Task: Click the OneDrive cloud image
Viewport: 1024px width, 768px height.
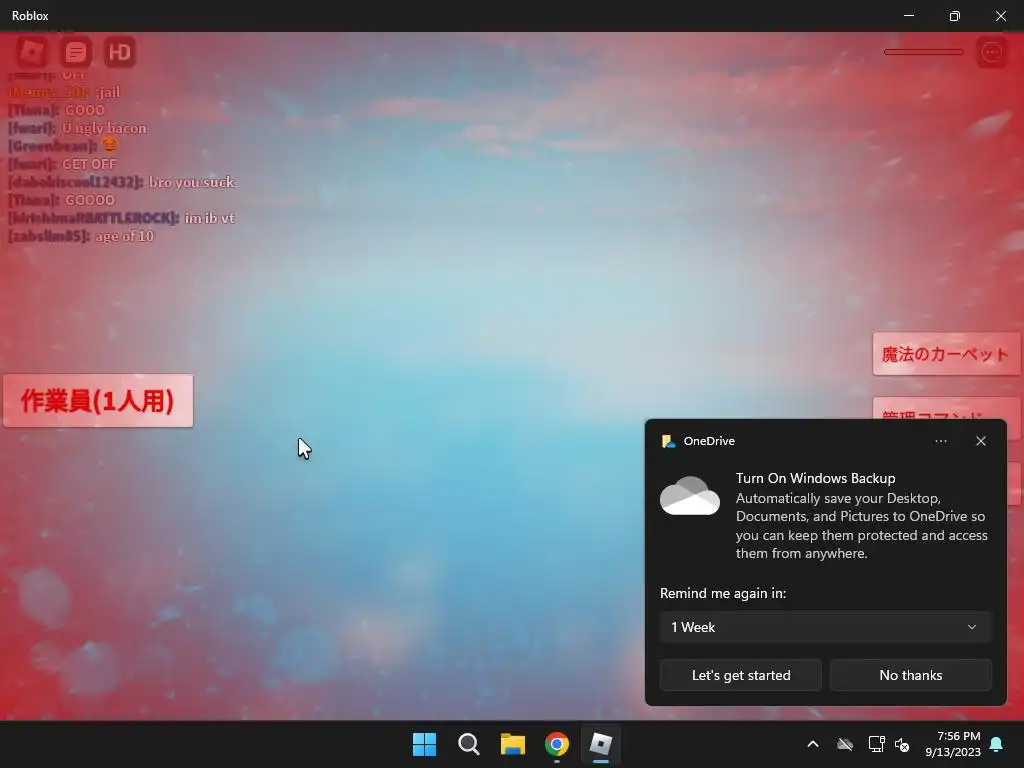Action: [690, 496]
